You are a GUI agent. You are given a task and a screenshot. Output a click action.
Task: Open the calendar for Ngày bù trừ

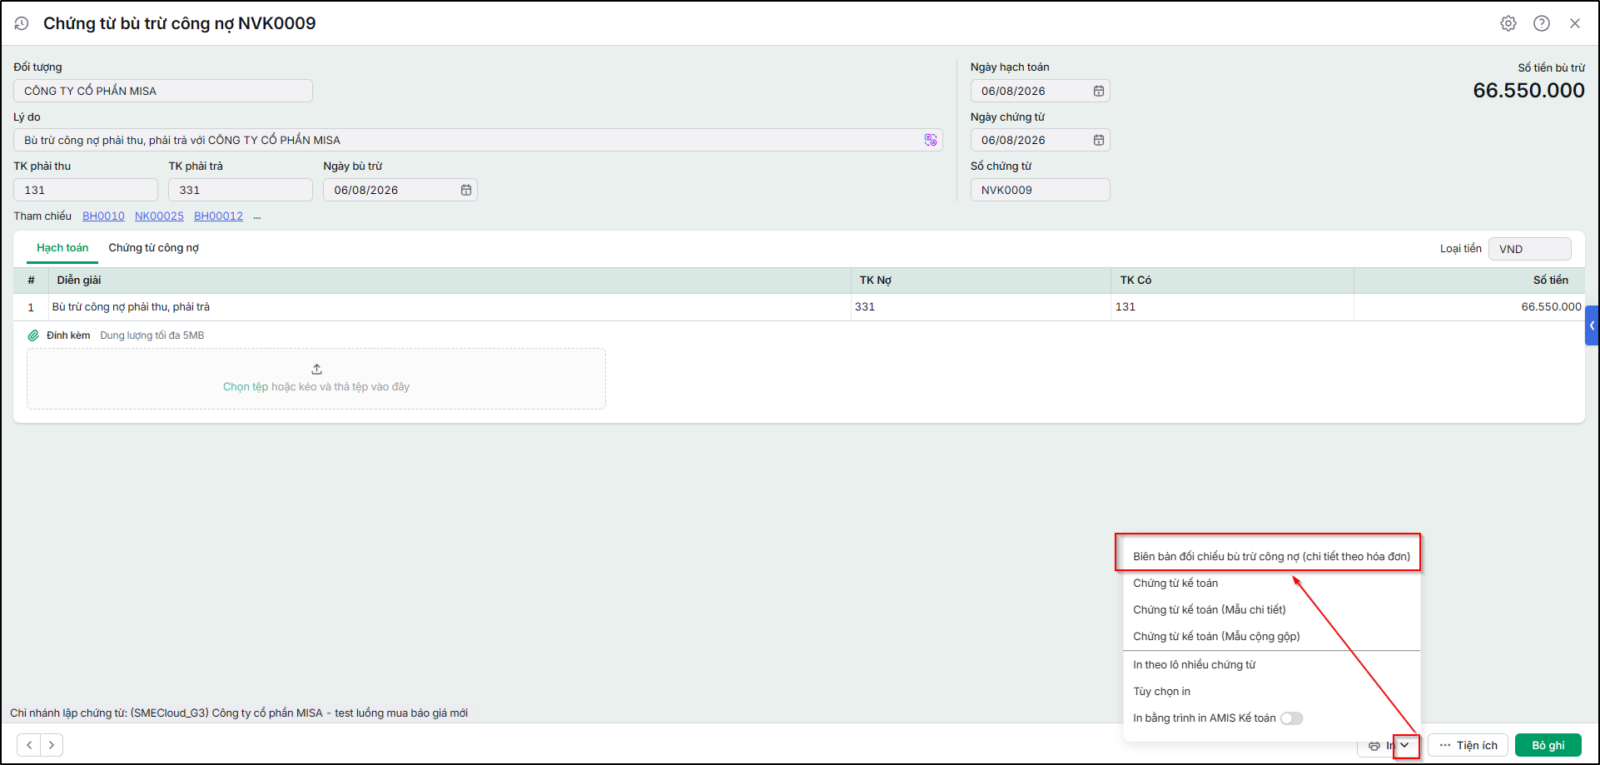(466, 190)
